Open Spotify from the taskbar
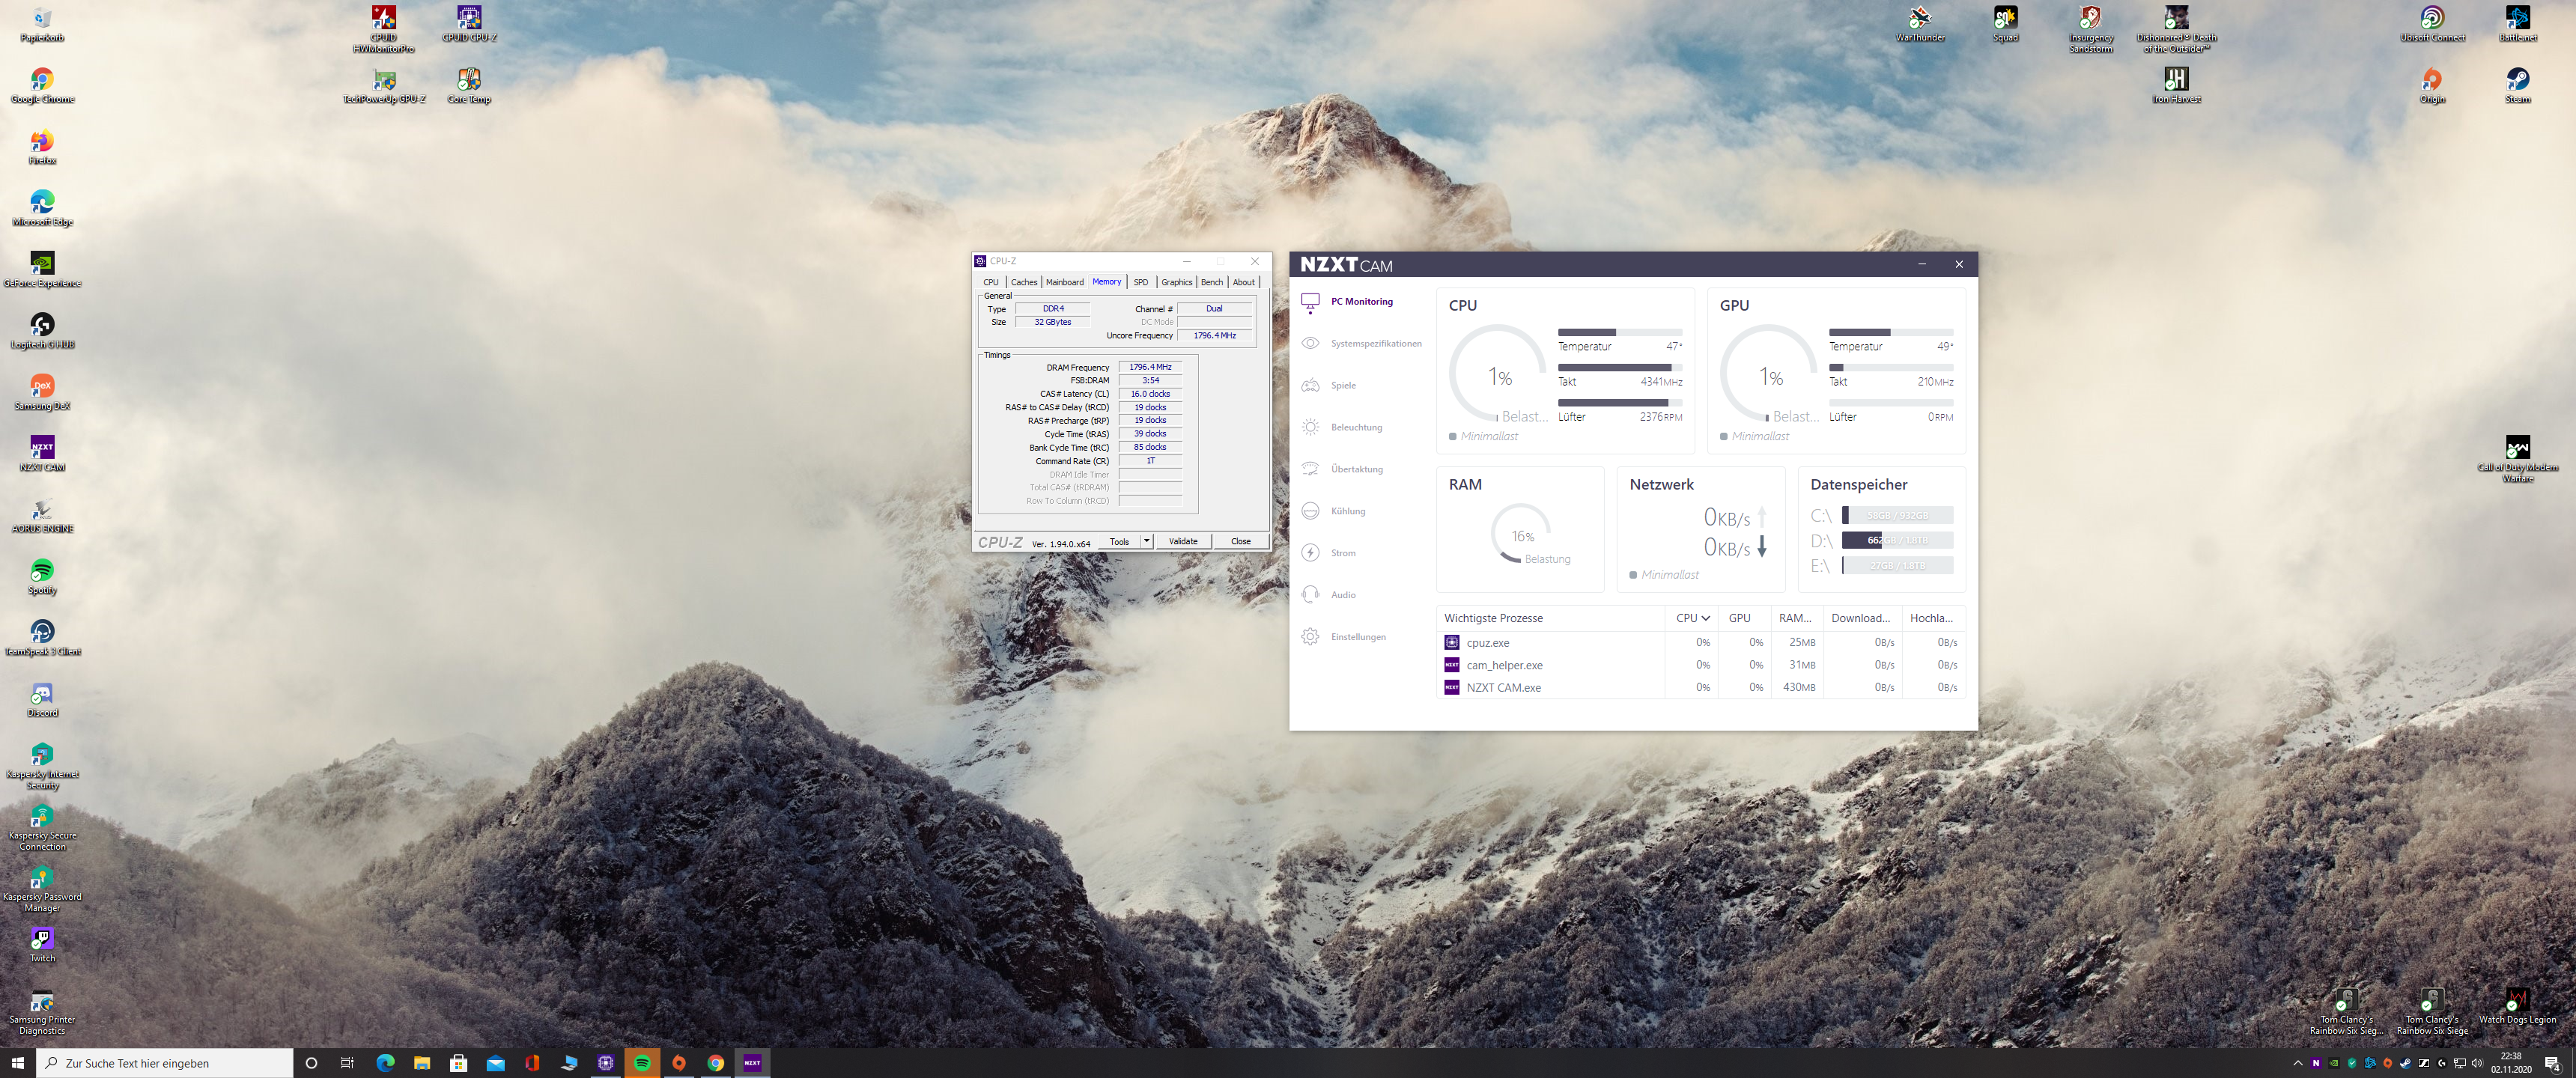 point(642,1063)
